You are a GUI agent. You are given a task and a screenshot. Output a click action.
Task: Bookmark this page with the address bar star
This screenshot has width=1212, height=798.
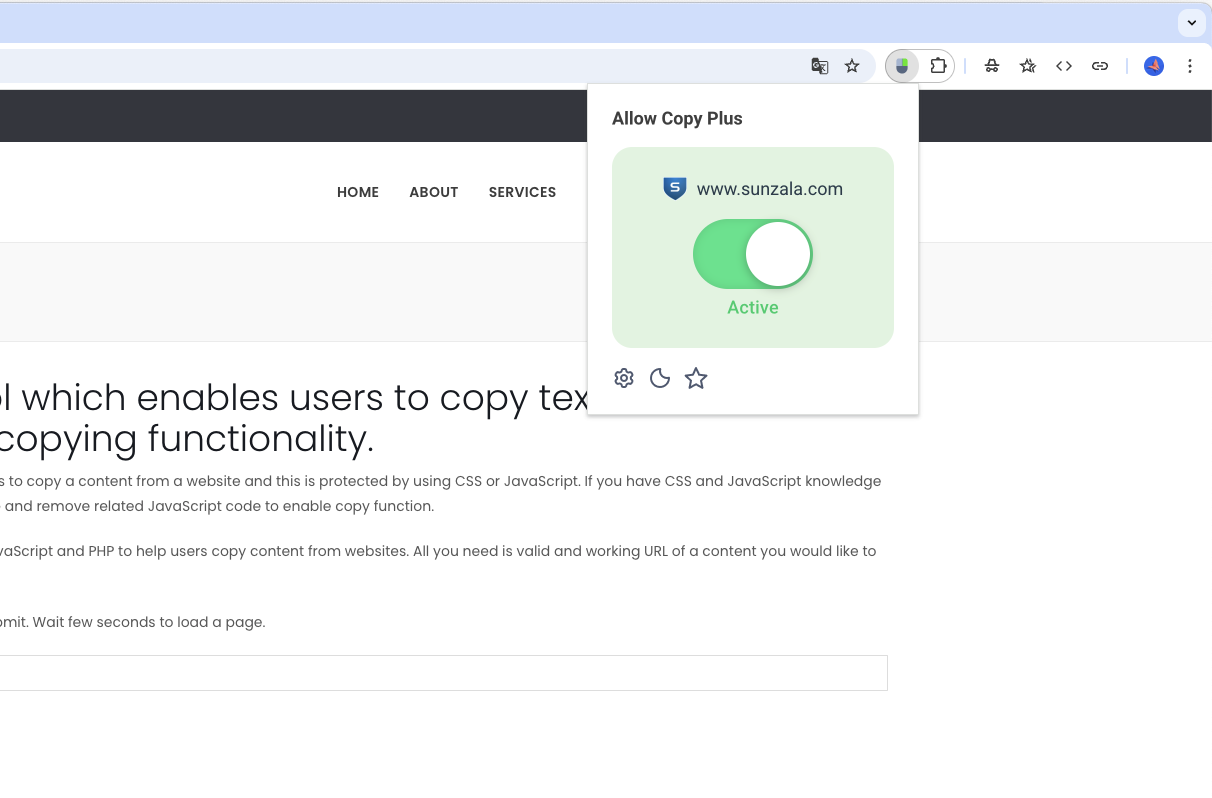point(852,65)
